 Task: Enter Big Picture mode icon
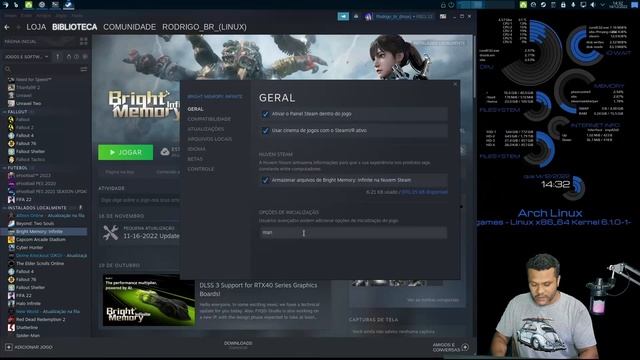pyautogui.click(x=443, y=16)
